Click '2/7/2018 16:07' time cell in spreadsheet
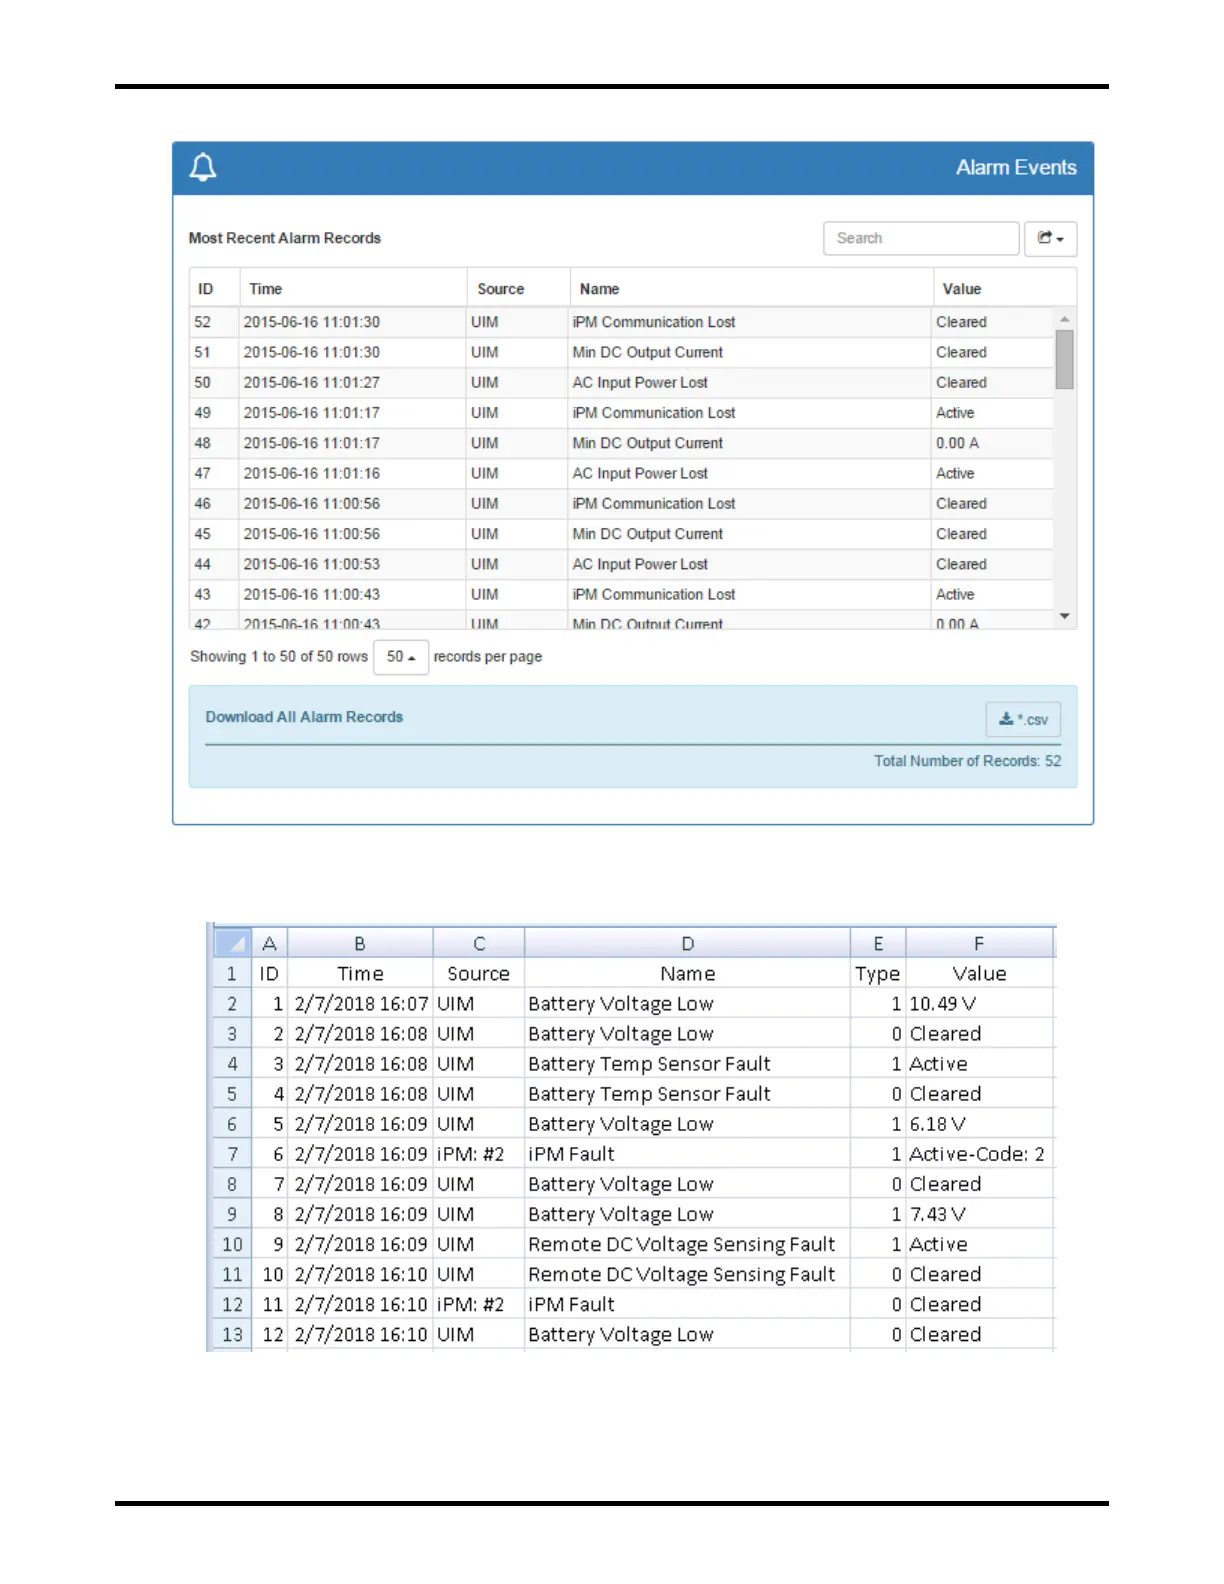Viewport: 1224px width, 1584px height. (x=360, y=1004)
